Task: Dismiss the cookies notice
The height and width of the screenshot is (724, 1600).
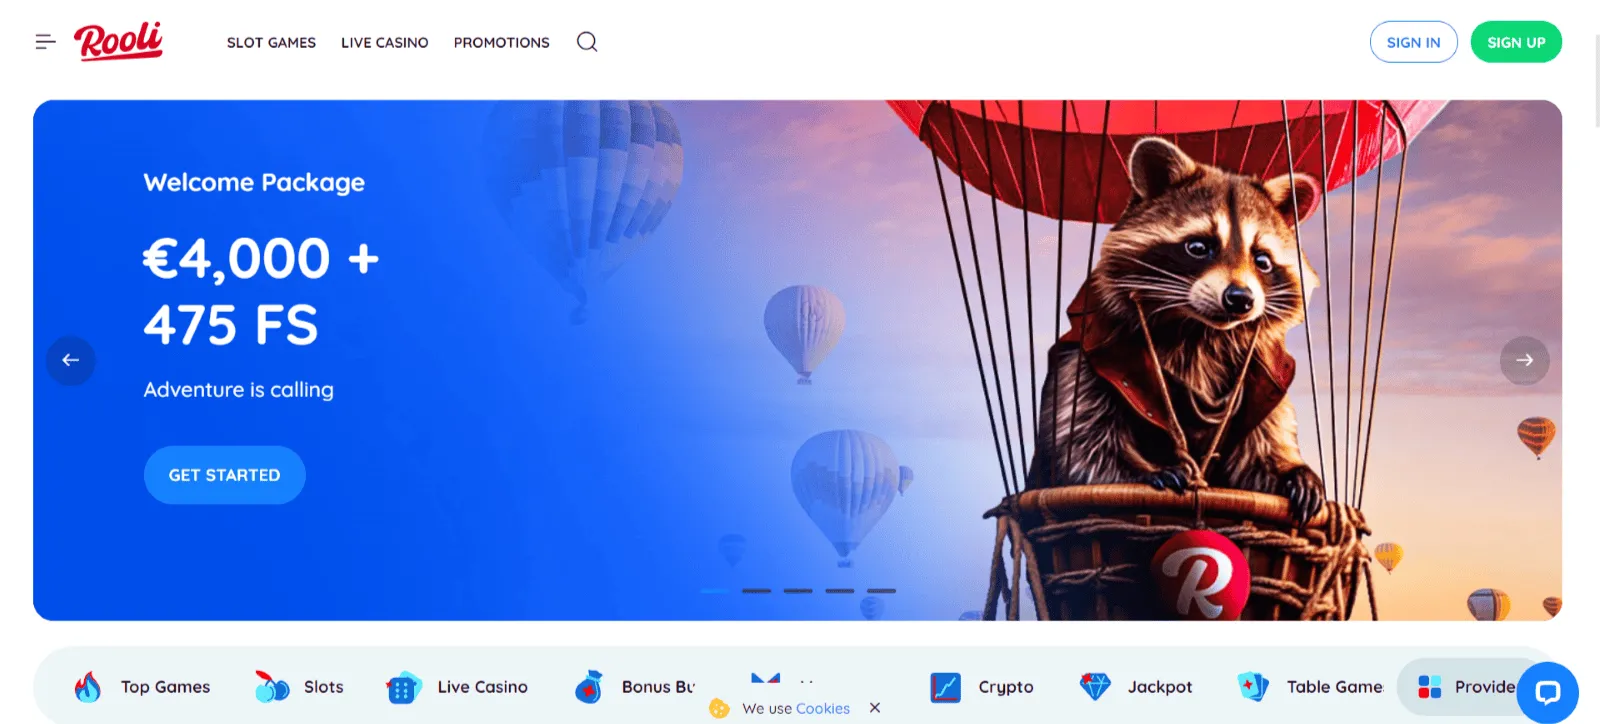Action: point(875,708)
